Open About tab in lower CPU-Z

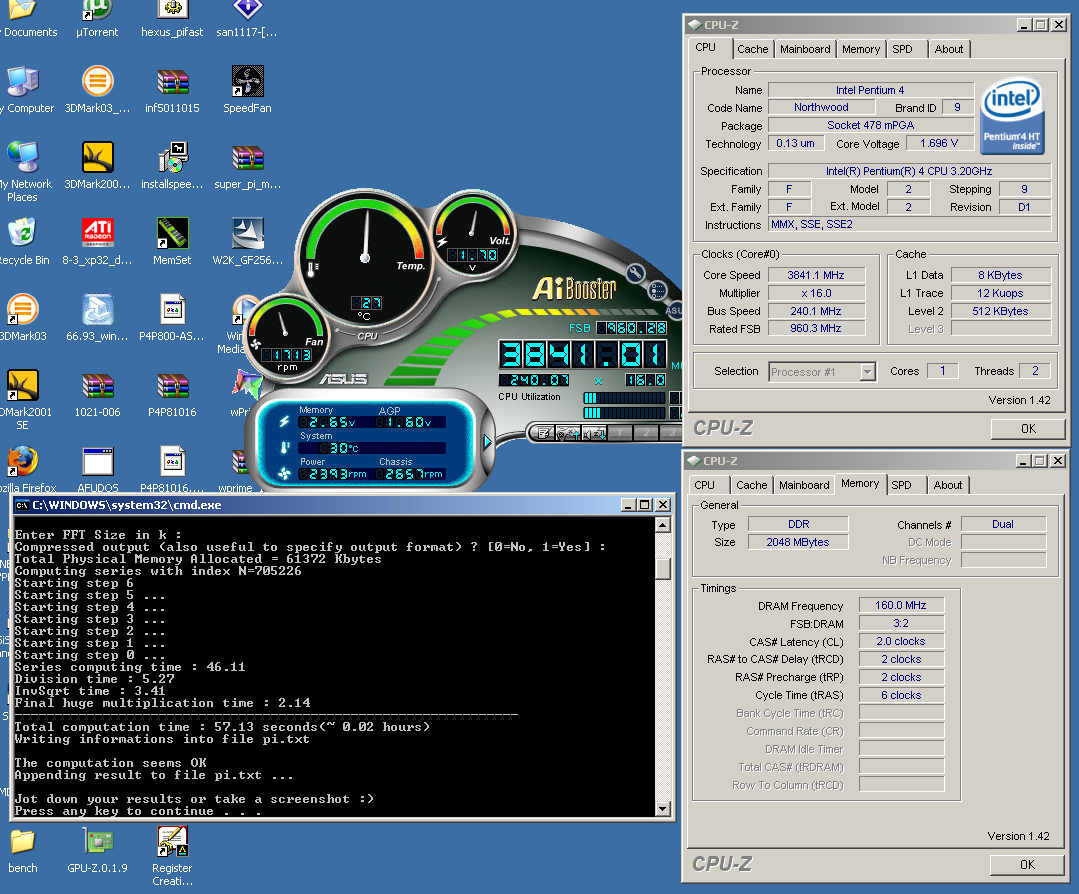(x=948, y=485)
